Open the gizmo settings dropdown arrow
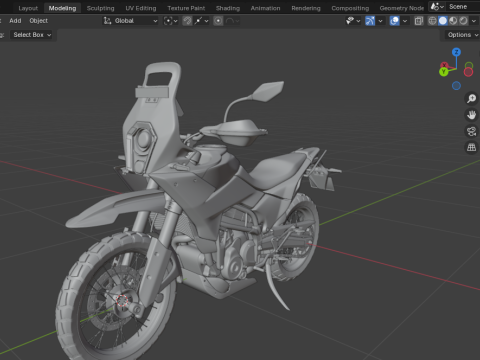 pos(380,21)
